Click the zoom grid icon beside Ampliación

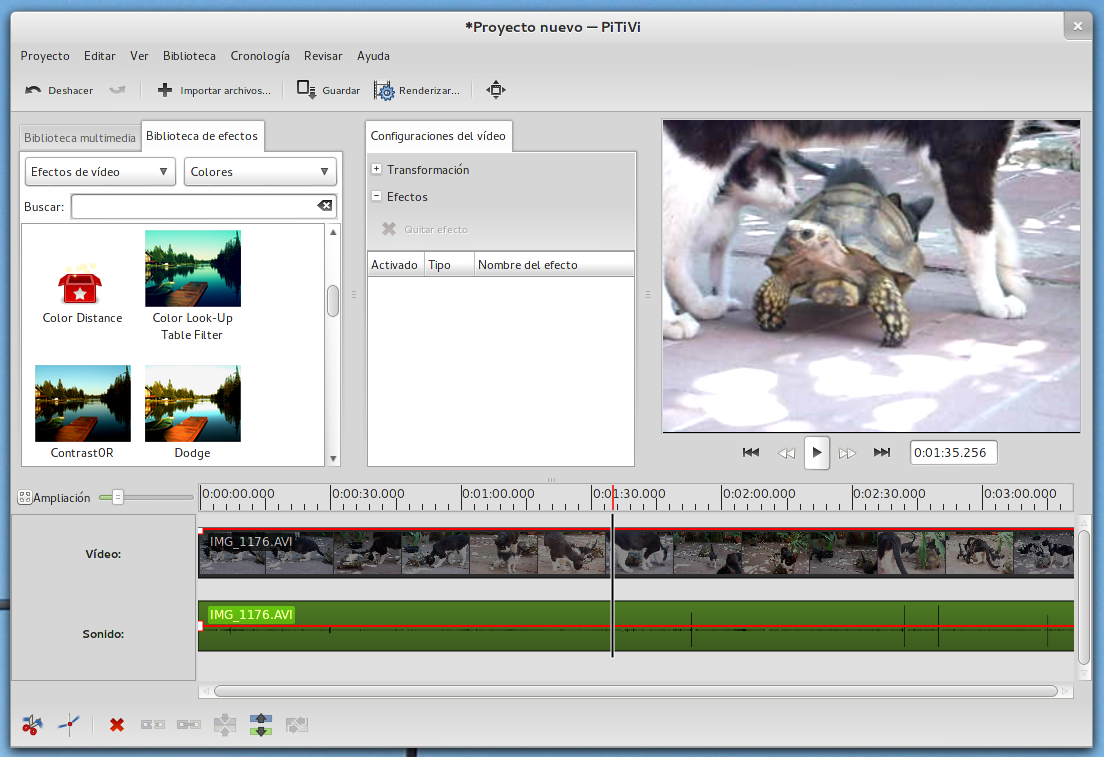25,497
